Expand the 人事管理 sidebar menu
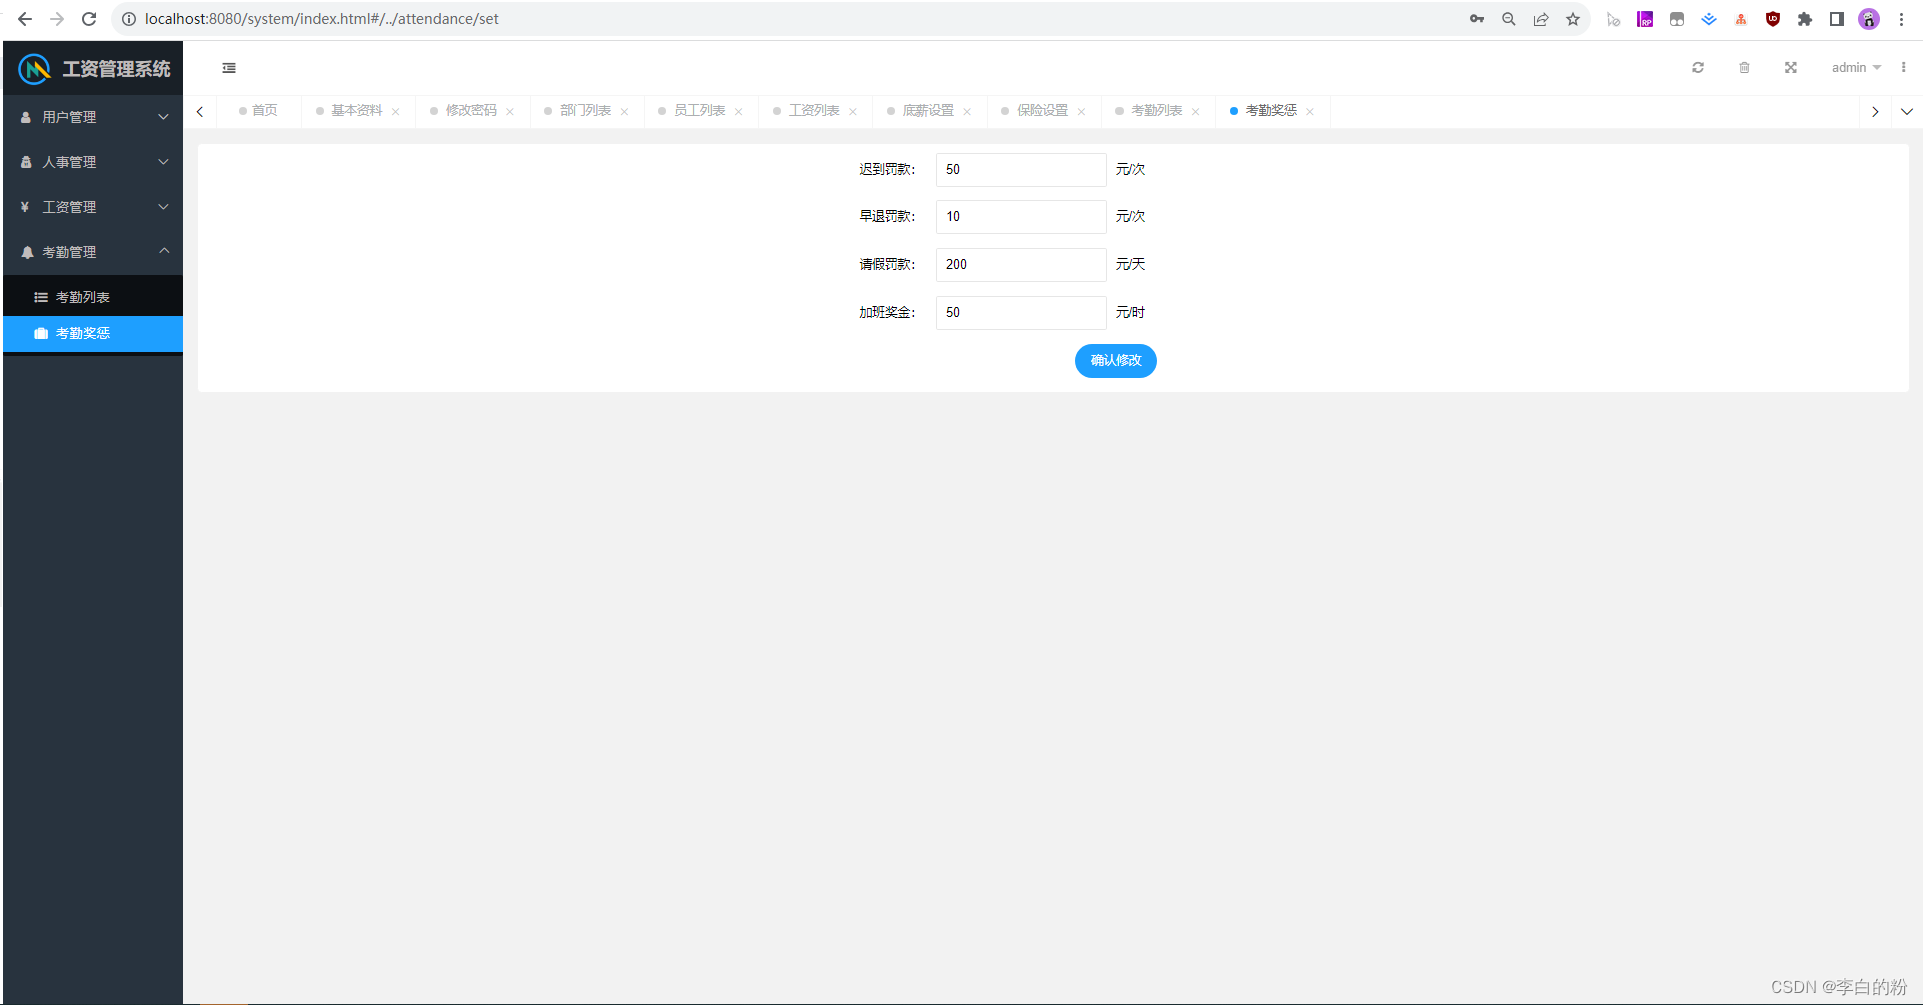This screenshot has width=1923, height=1005. [x=93, y=162]
